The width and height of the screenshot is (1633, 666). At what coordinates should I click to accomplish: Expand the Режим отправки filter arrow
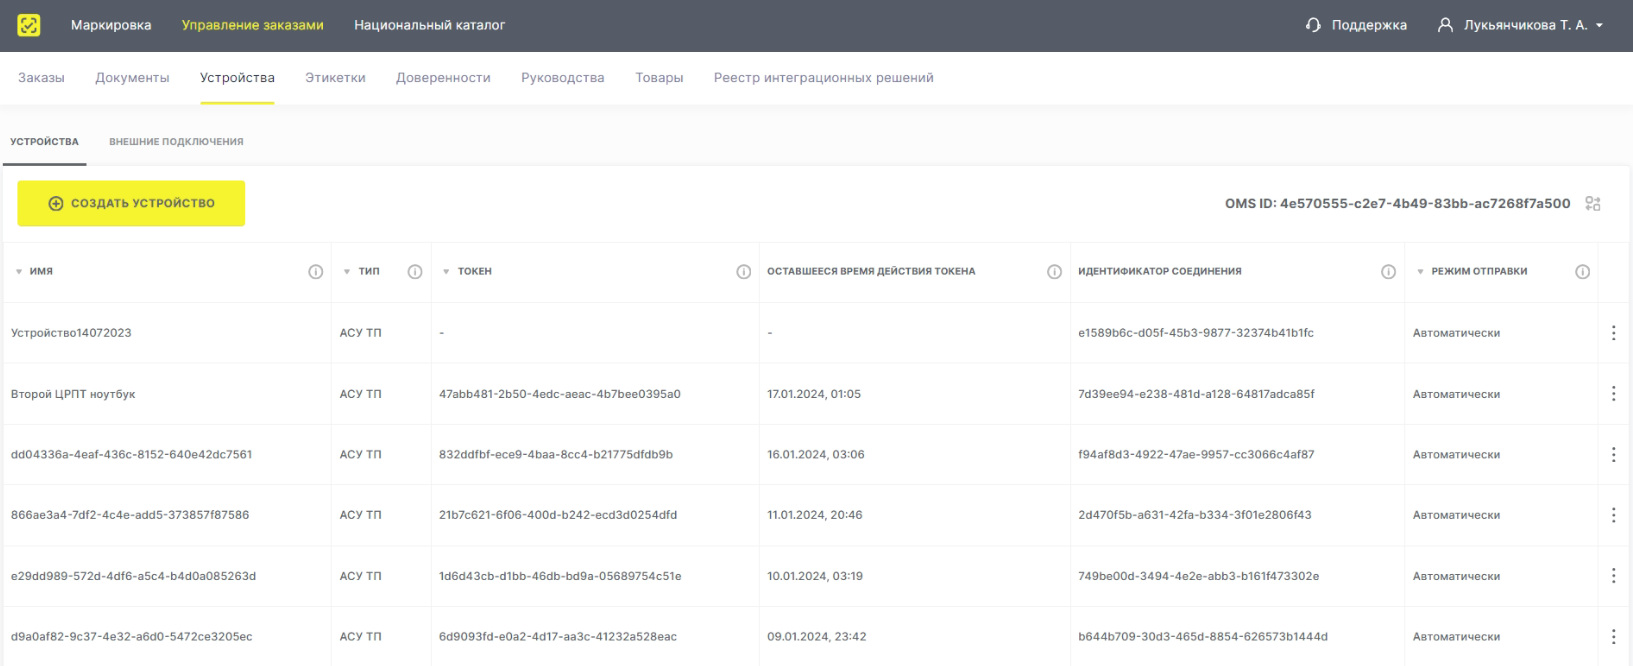point(1420,272)
